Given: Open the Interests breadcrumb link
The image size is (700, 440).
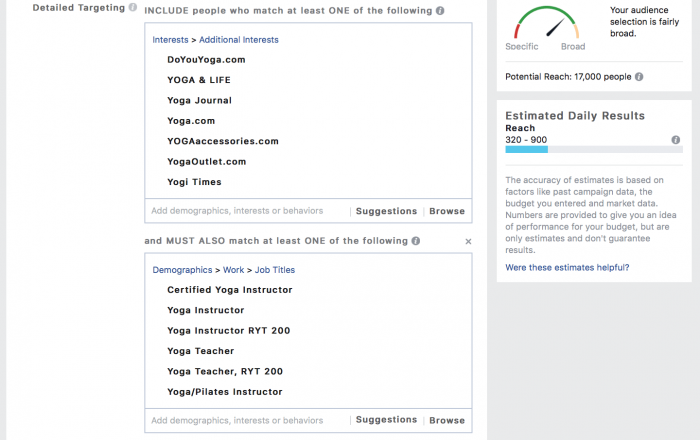Looking at the screenshot, I should coord(170,40).
